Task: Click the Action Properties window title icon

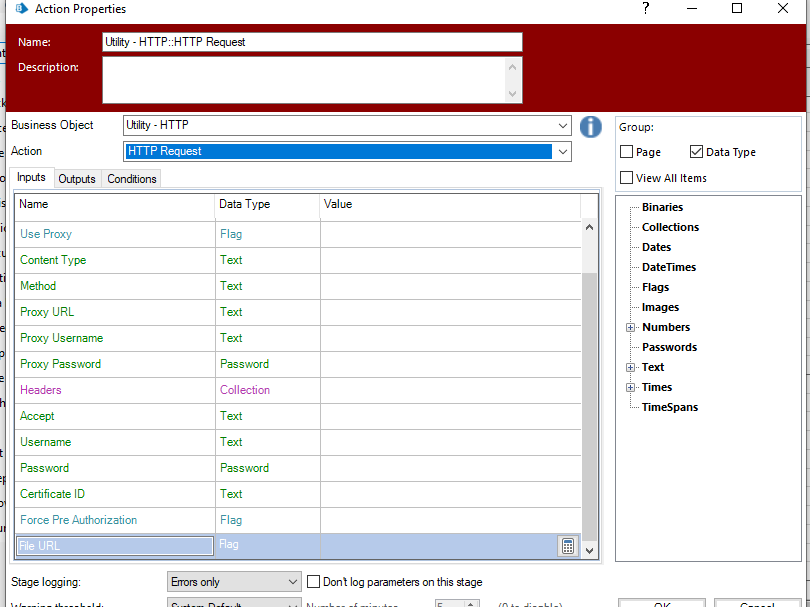Action: pyautogui.click(x=20, y=9)
